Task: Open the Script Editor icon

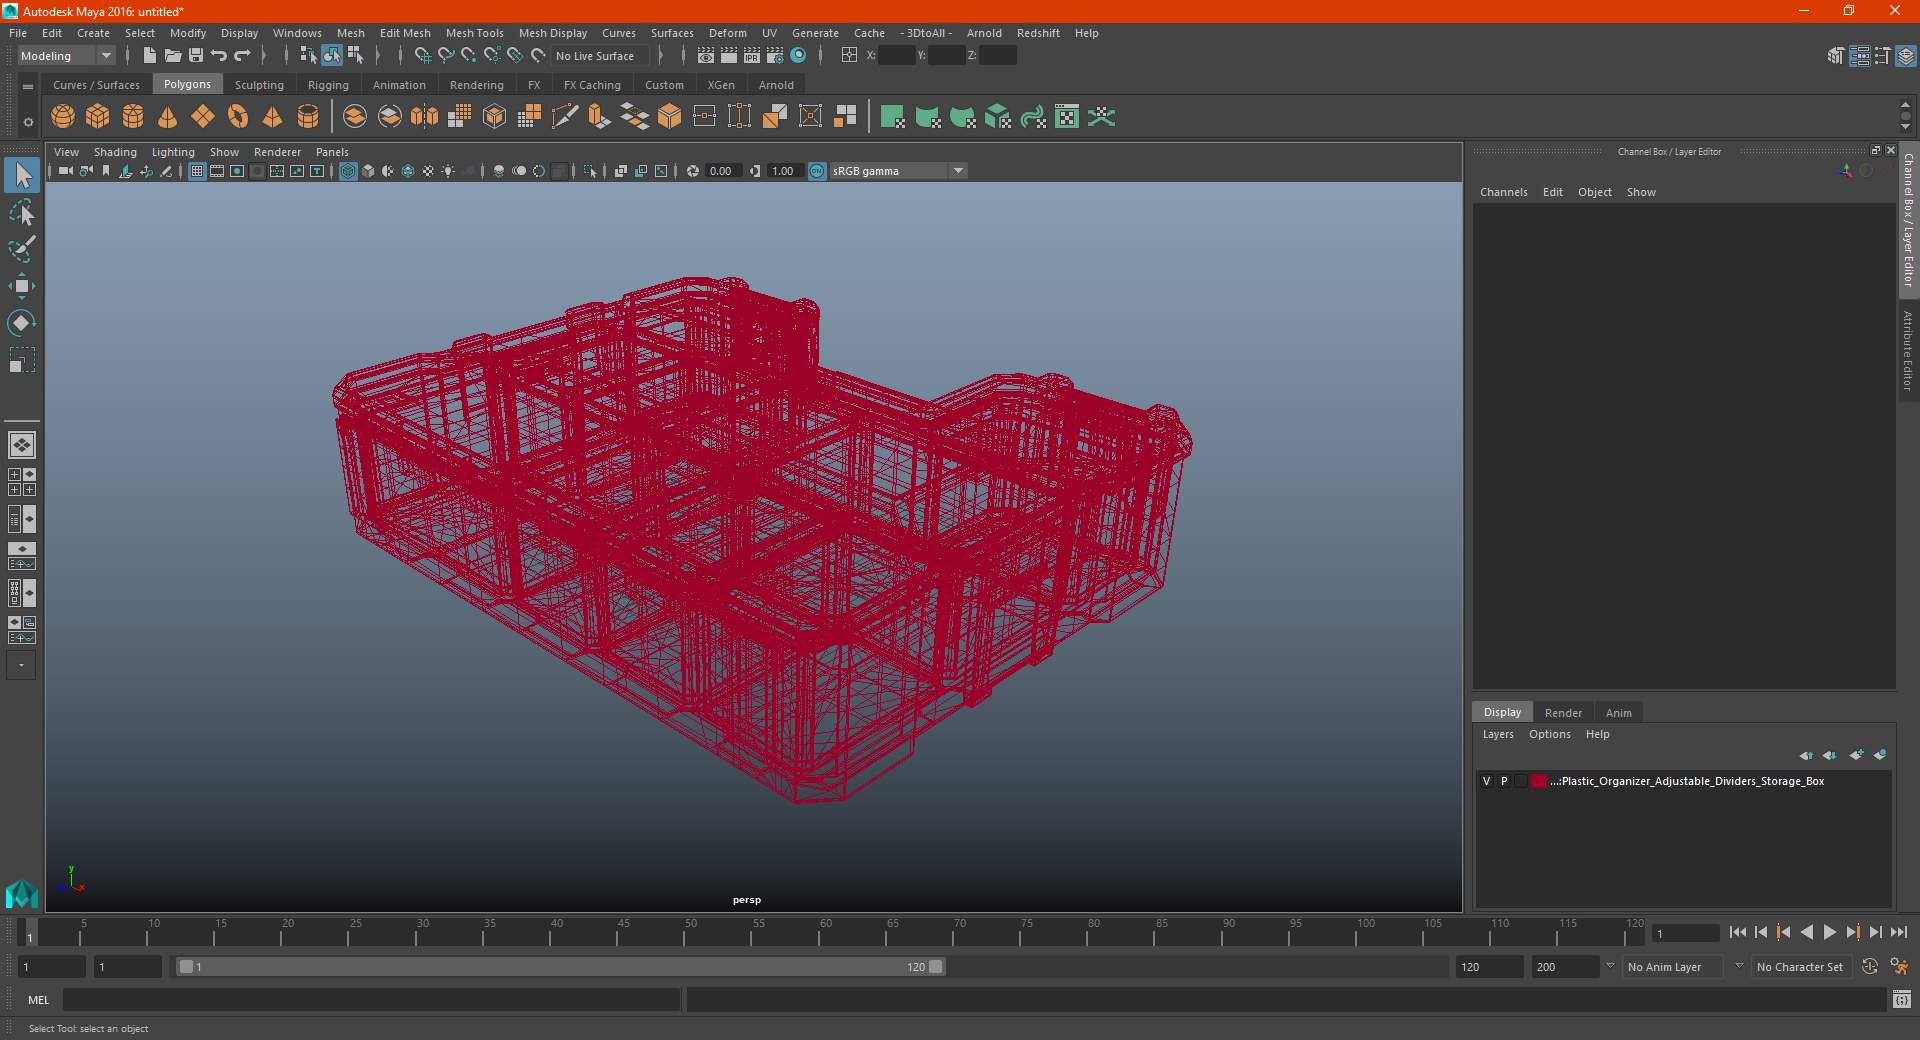Action: coord(1901,999)
